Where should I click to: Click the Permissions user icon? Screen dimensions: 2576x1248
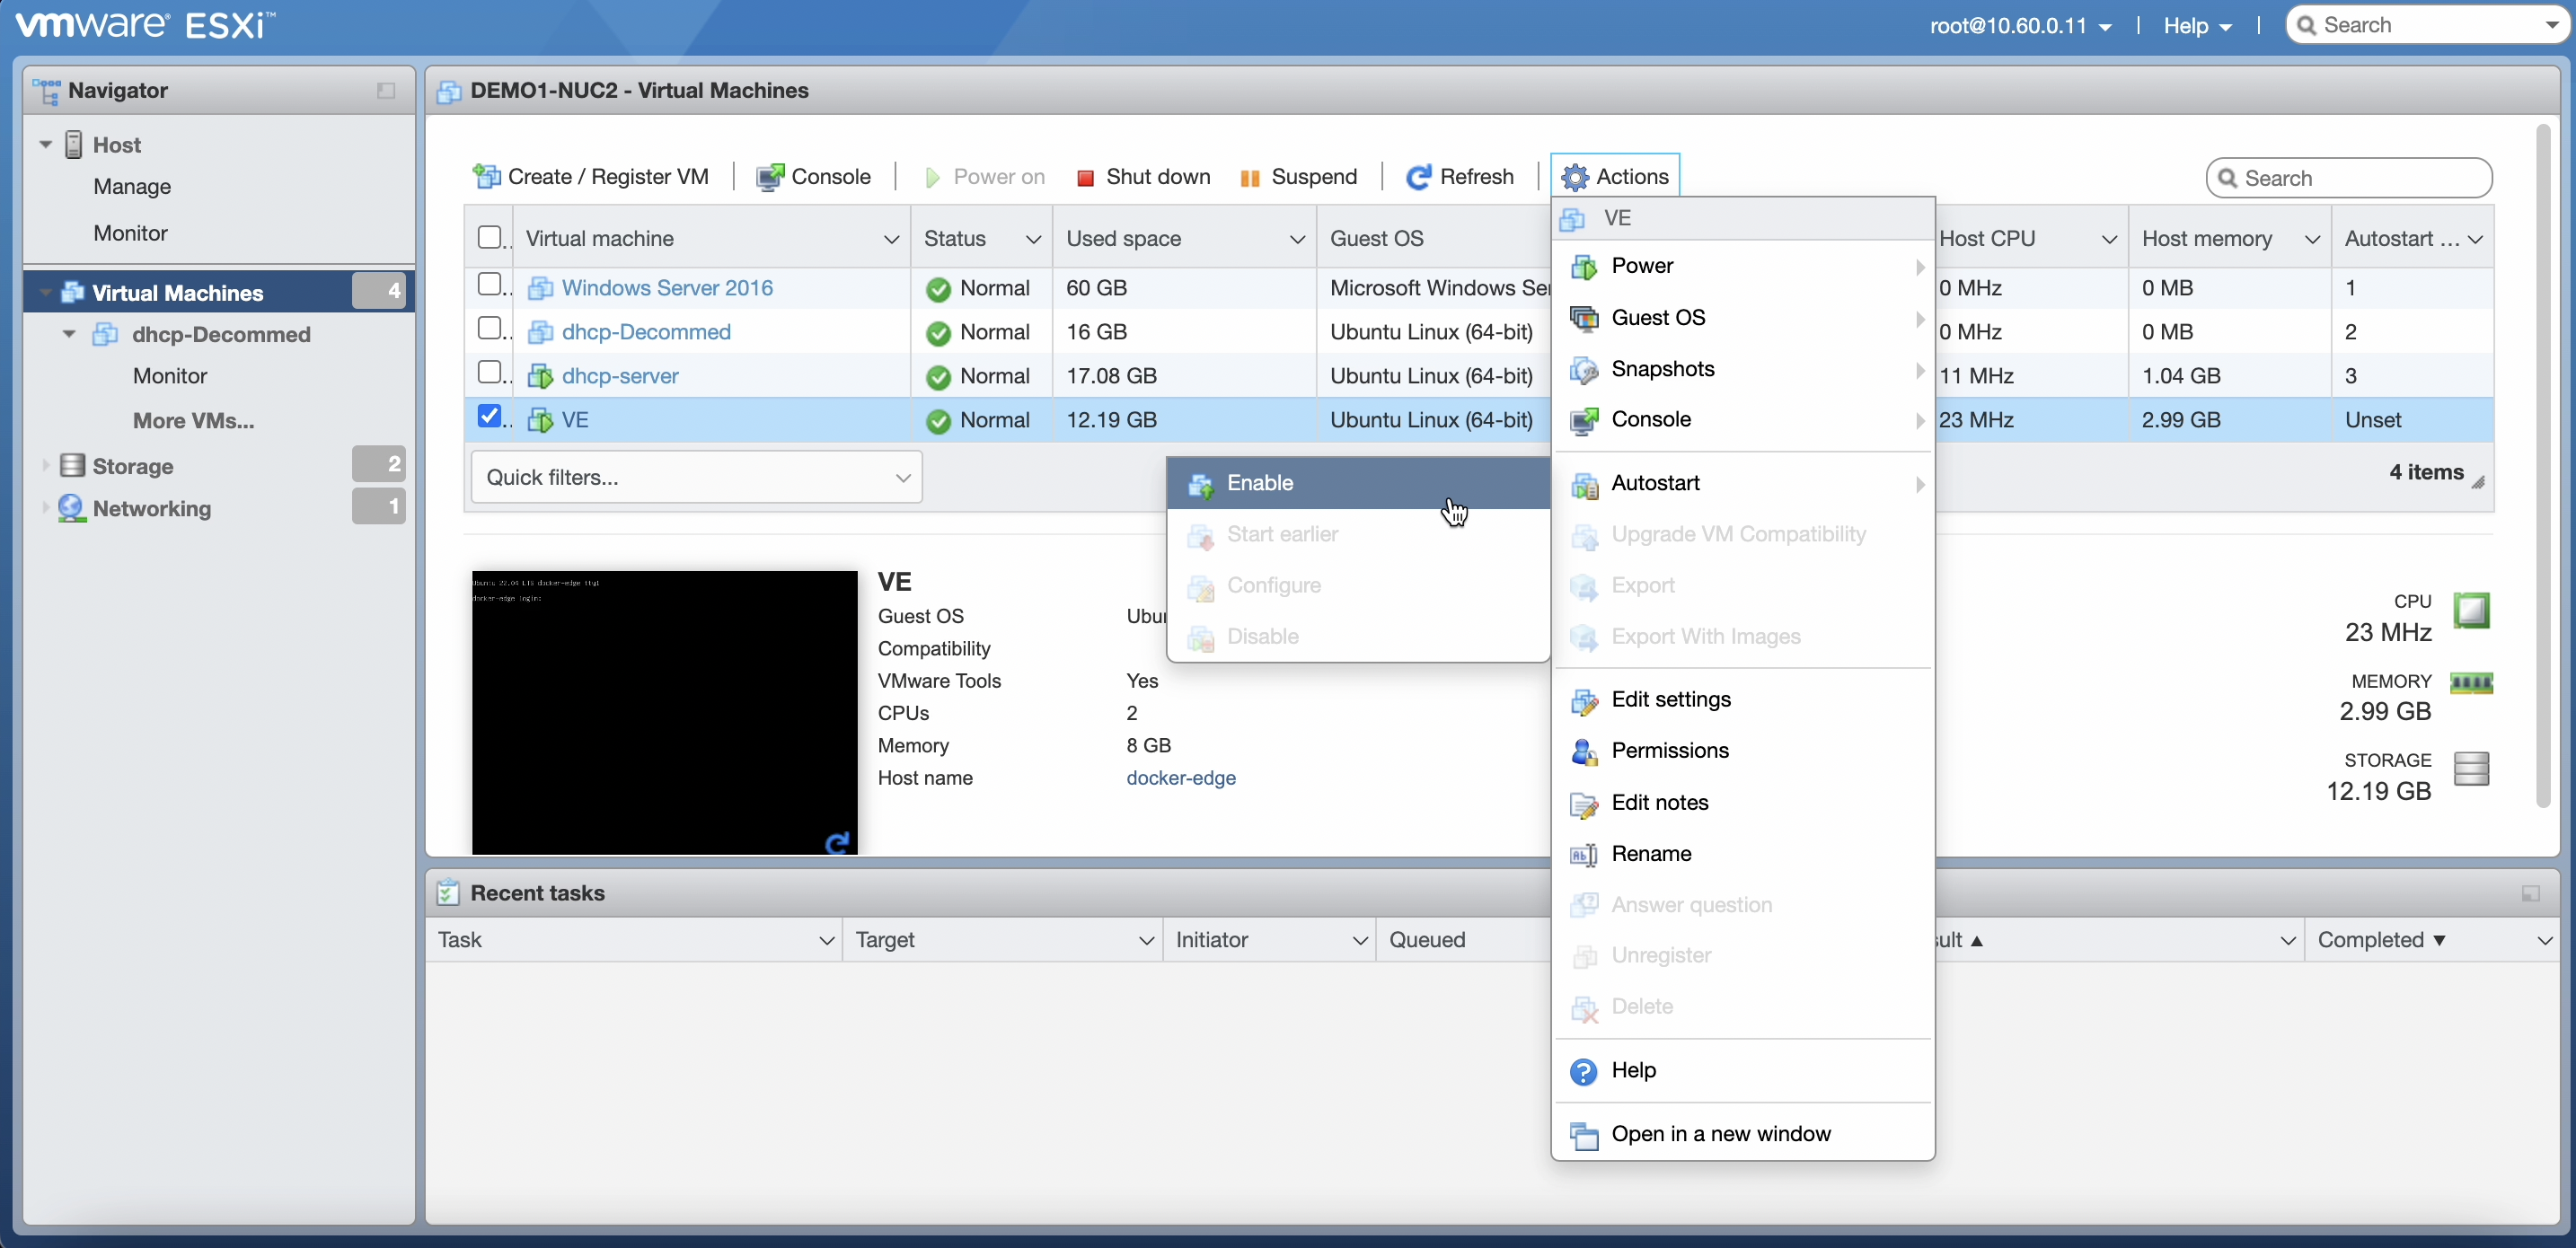(x=1584, y=752)
